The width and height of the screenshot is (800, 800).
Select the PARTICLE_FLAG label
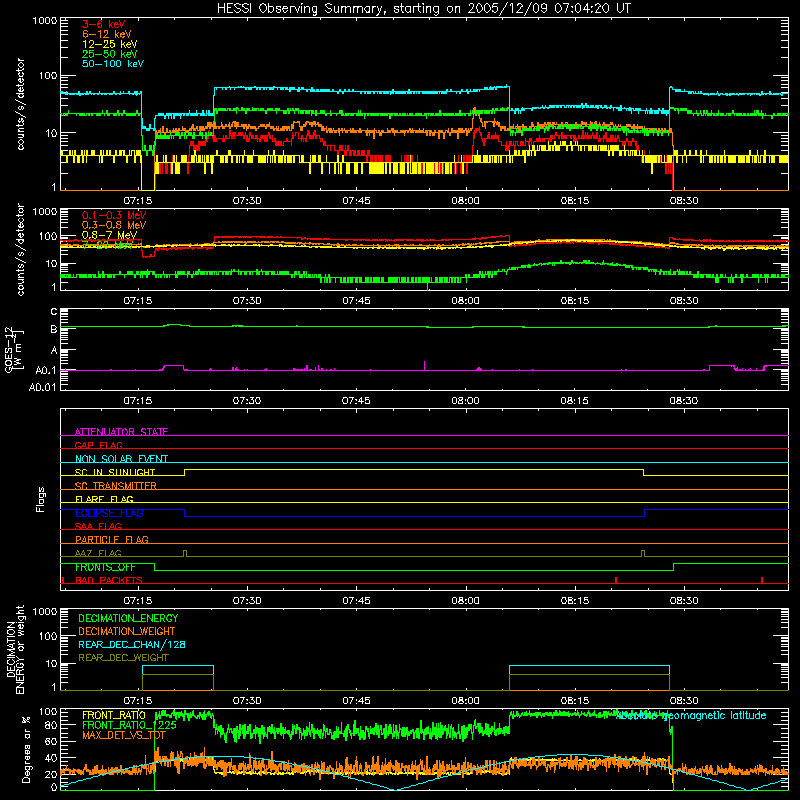point(112,539)
